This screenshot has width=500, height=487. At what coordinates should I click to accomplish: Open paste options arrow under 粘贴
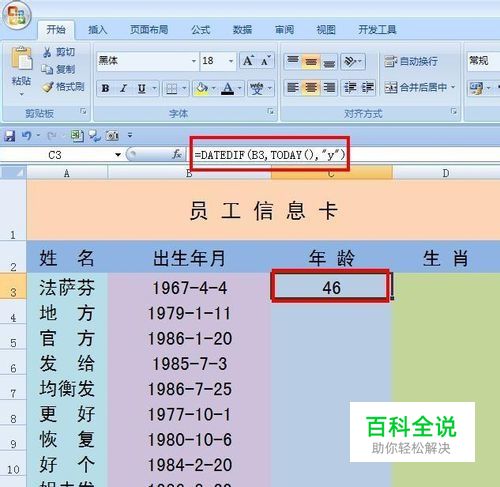click(22, 94)
